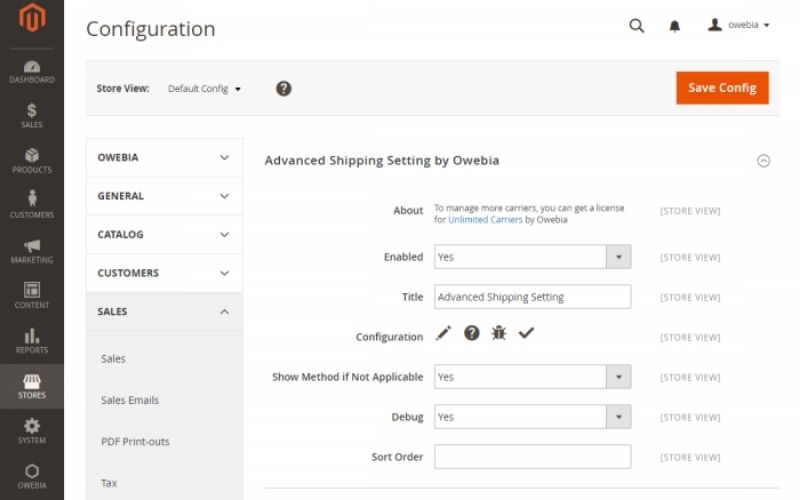Expand the GENERAL config section
The width and height of the screenshot is (800, 500).
point(164,196)
